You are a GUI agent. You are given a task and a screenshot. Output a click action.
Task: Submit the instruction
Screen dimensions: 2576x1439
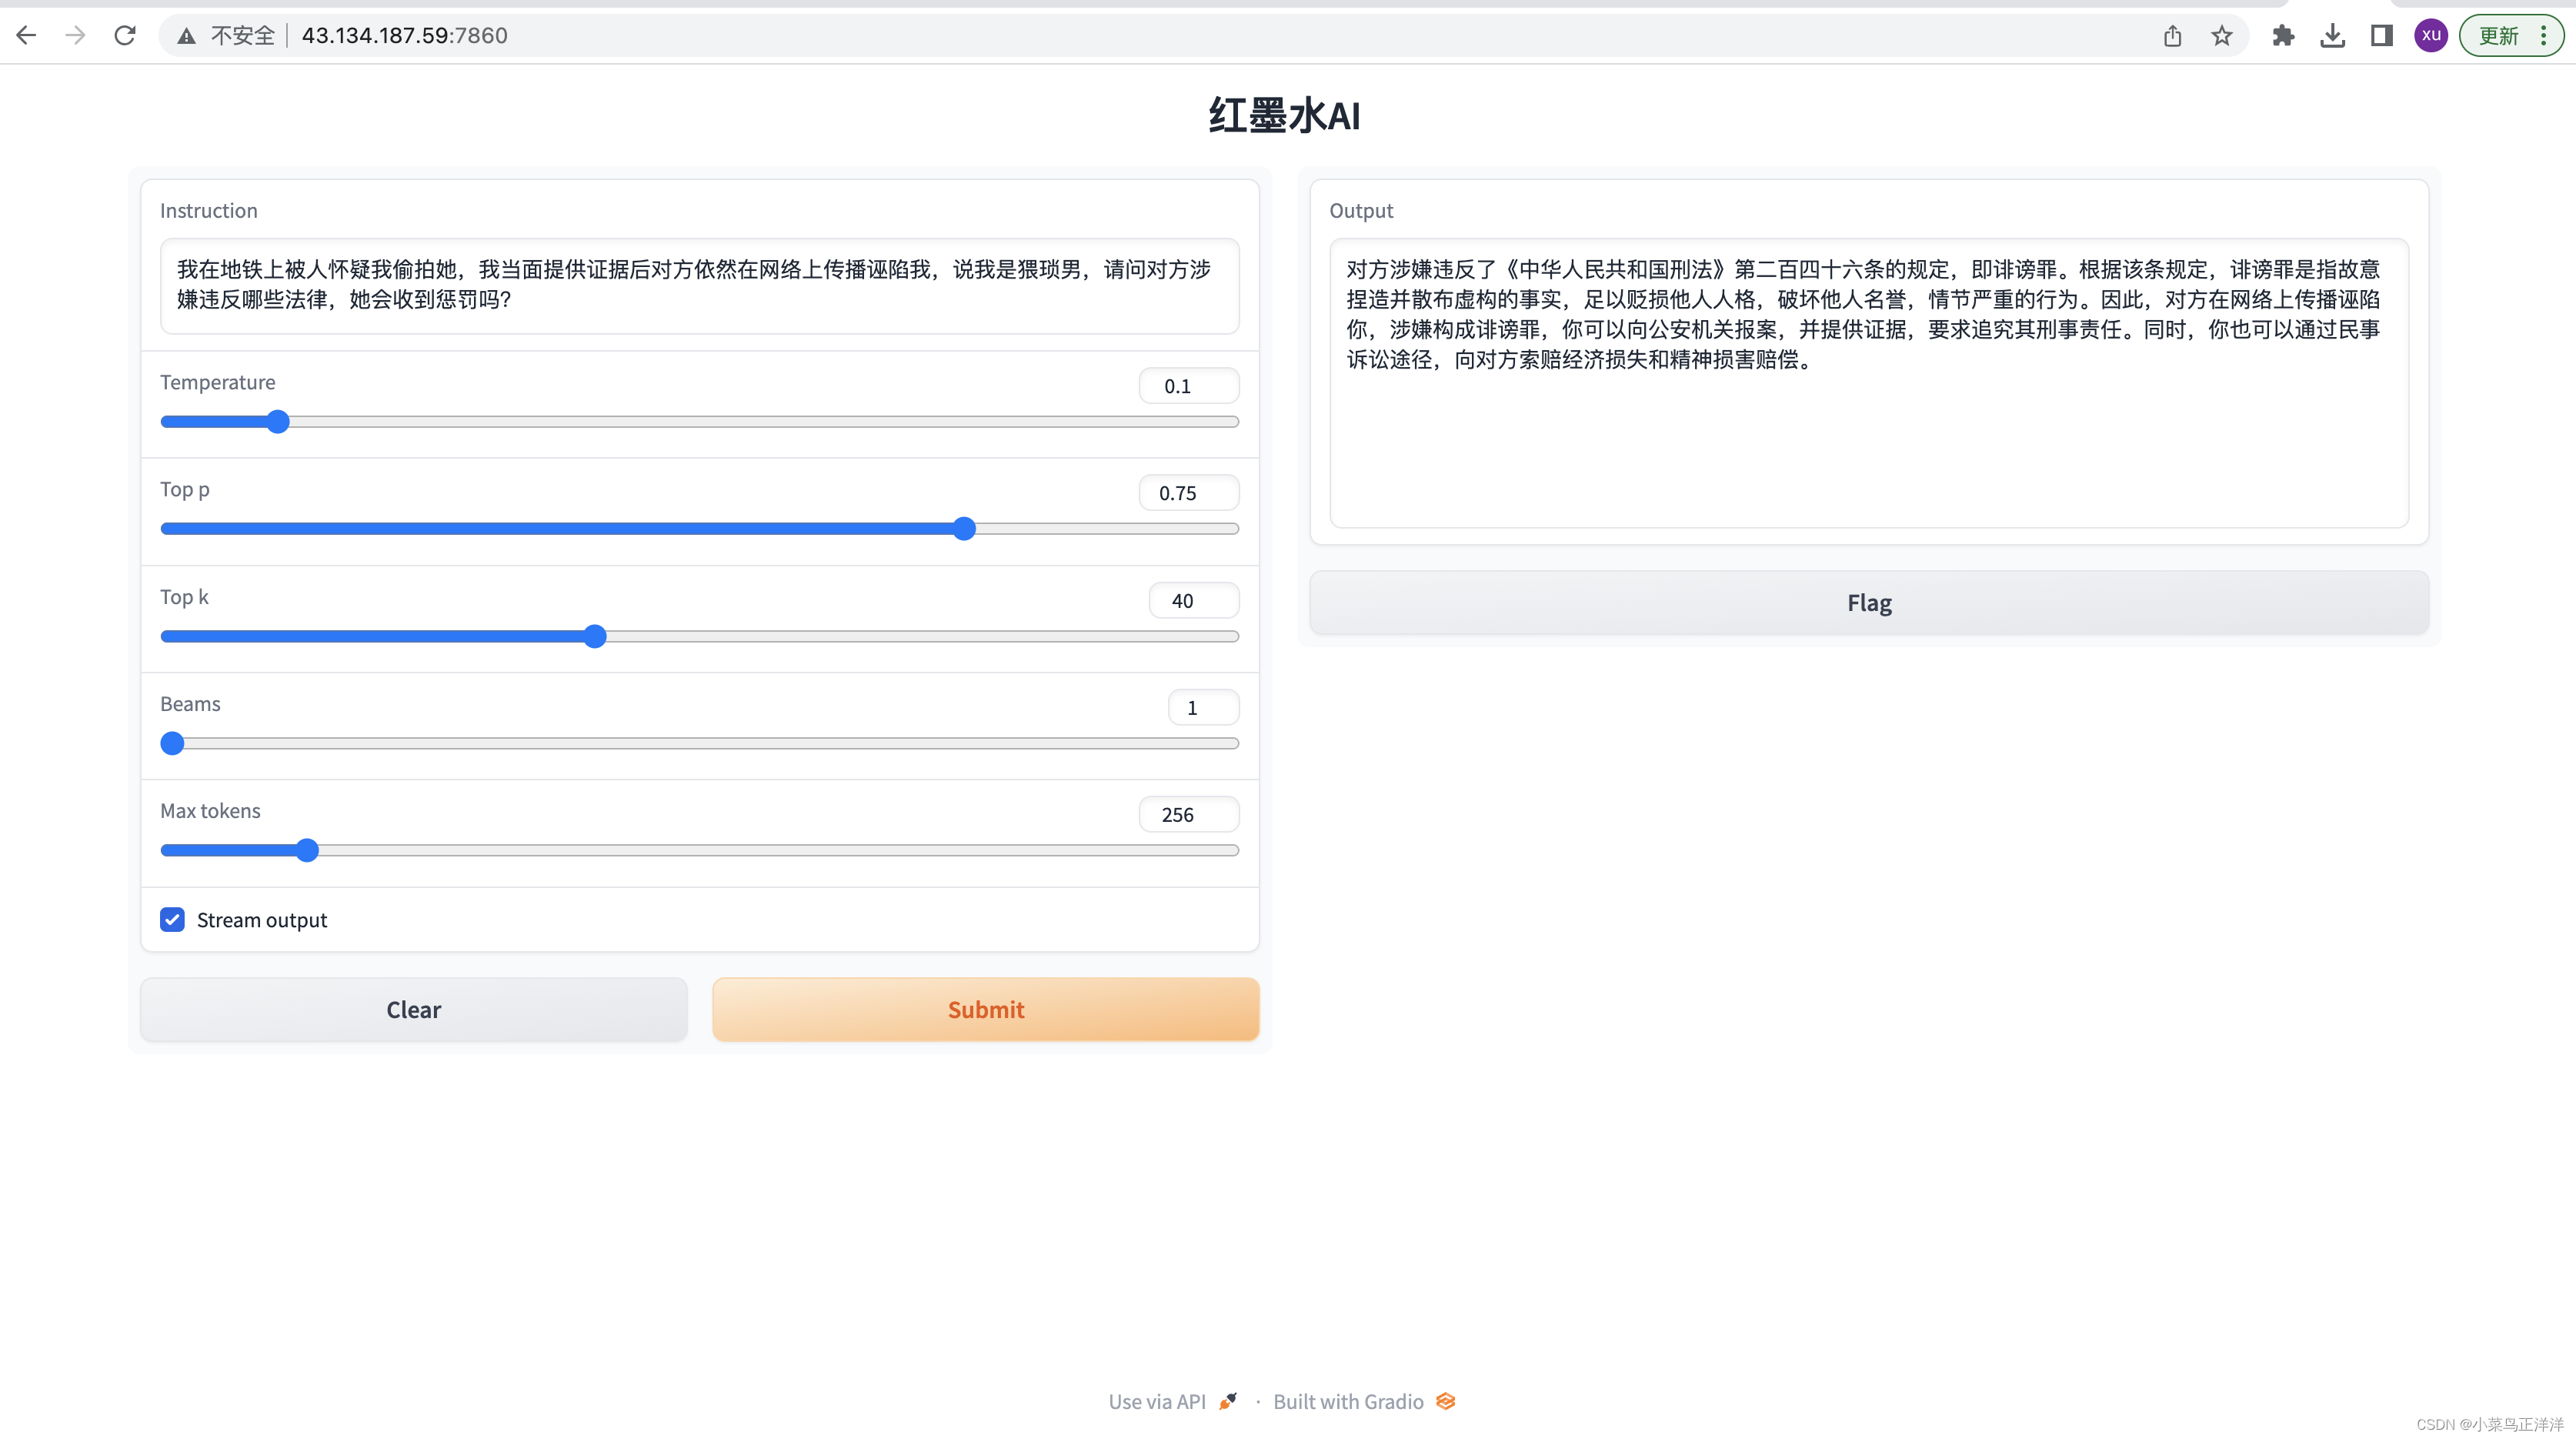tap(985, 1010)
